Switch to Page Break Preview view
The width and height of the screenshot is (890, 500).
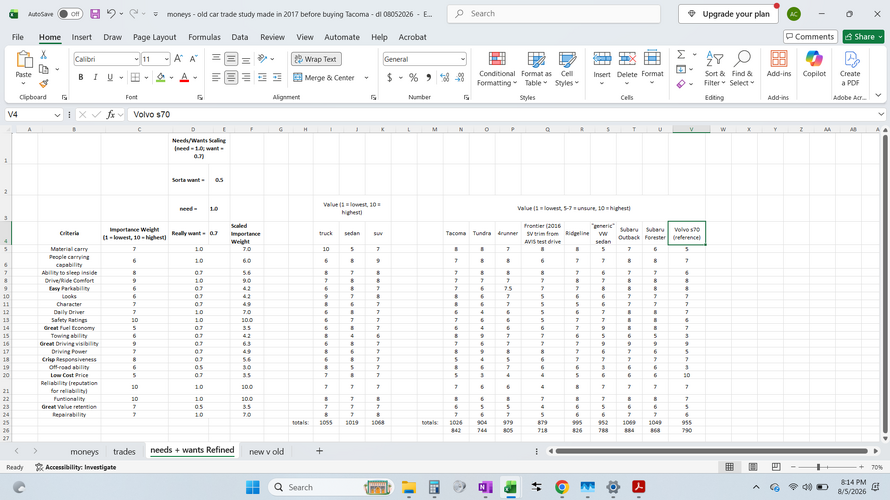tap(776, 467)
